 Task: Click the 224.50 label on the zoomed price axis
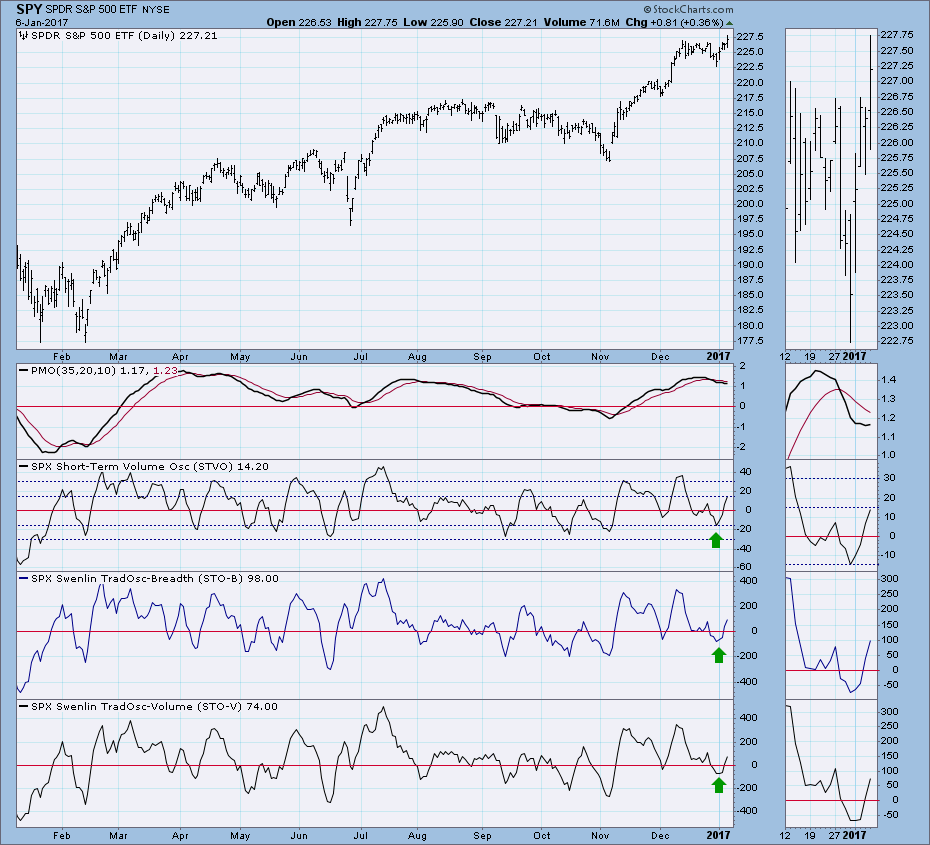coord(897,234)
